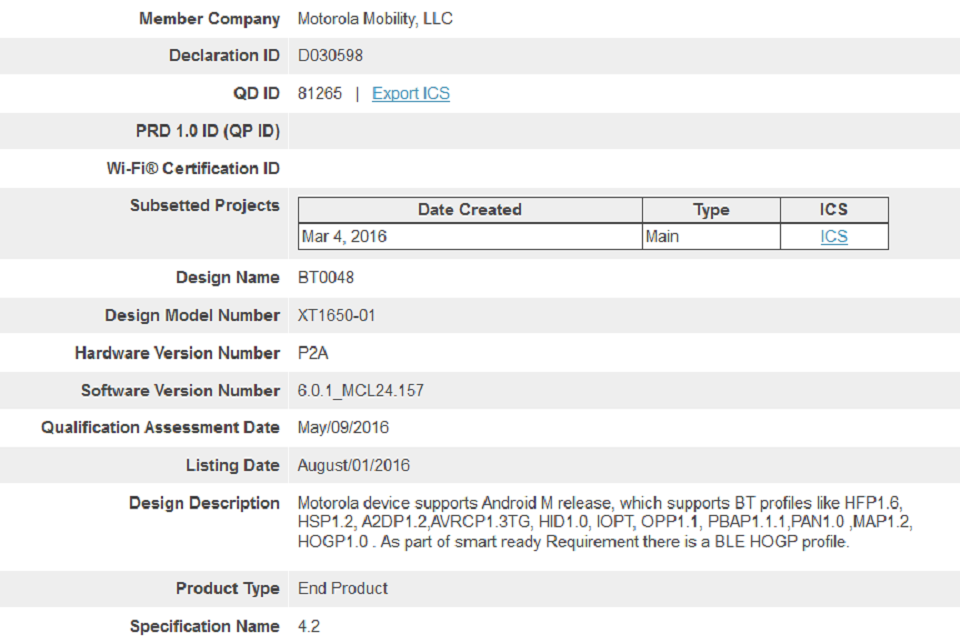Viewport: 960px width, 644px height.
Task: Click the Specification Name value 4.2
Action: 309,627
